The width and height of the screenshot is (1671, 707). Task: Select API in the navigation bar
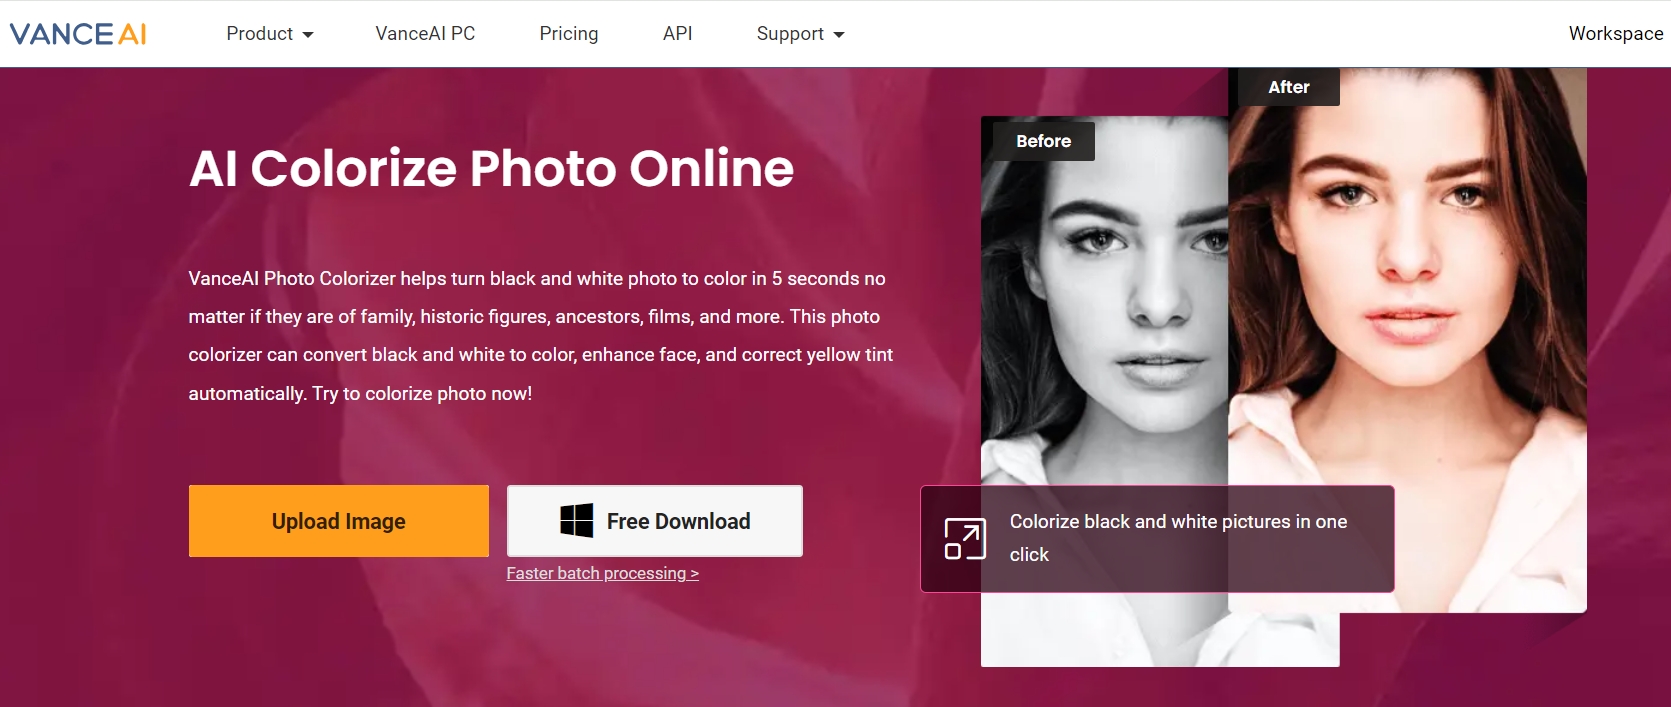(677, 34)
